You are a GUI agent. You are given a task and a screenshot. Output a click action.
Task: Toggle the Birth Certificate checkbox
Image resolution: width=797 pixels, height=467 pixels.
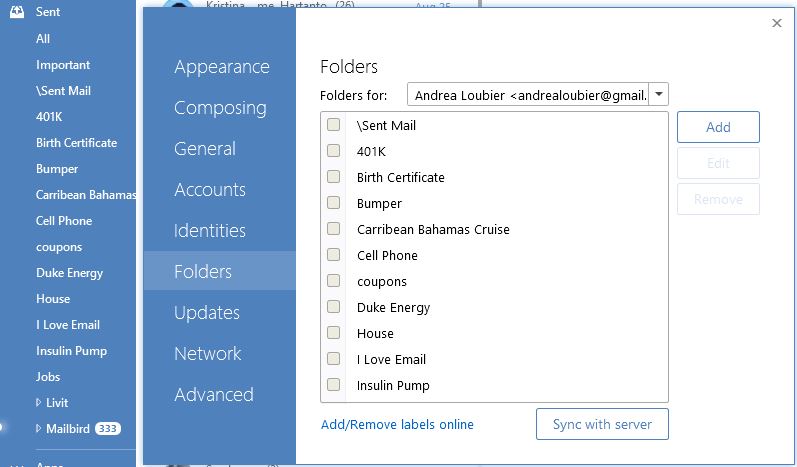click(334, 177)
